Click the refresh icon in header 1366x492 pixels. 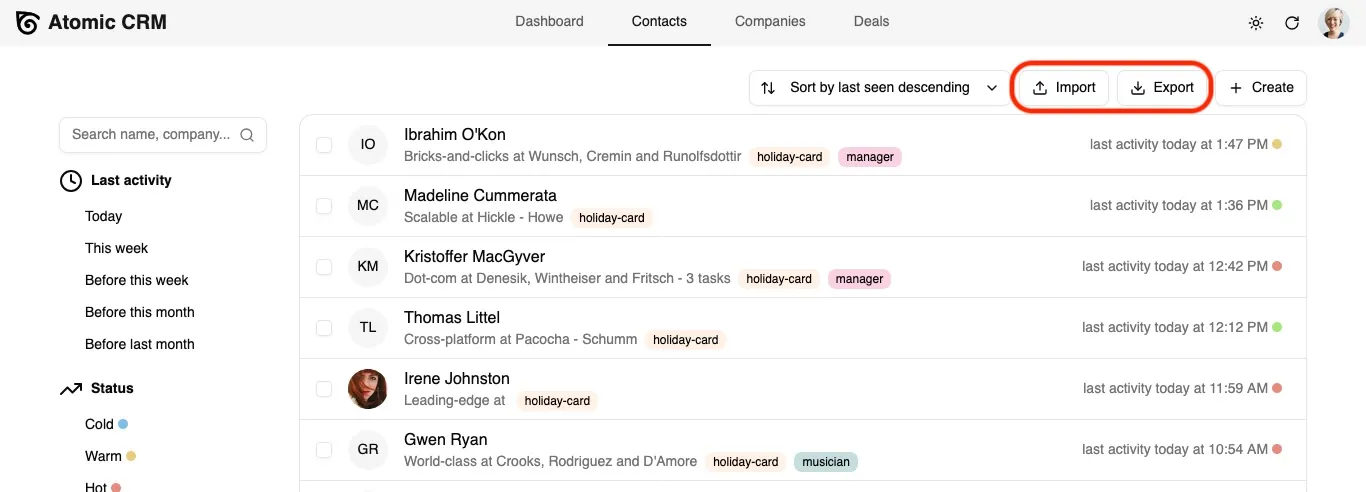click(x=1292, y=23)
